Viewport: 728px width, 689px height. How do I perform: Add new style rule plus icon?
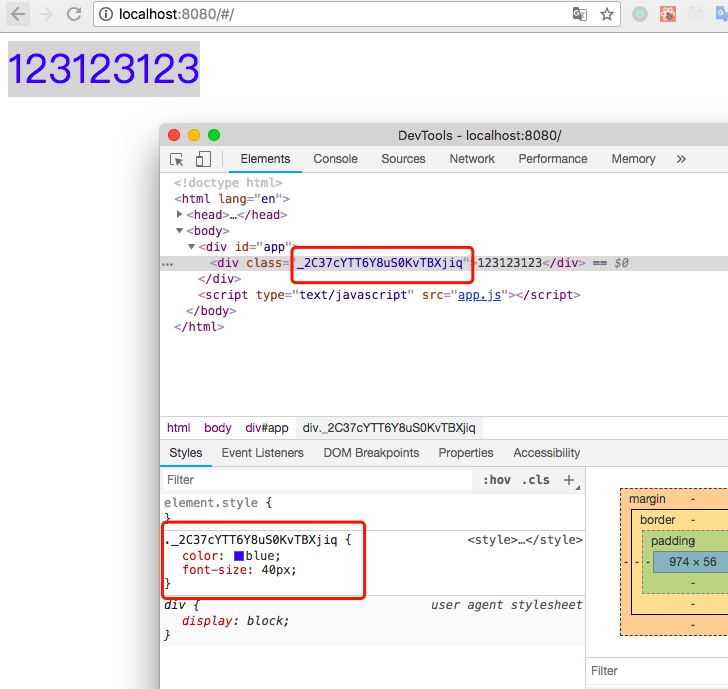point(569,480)
